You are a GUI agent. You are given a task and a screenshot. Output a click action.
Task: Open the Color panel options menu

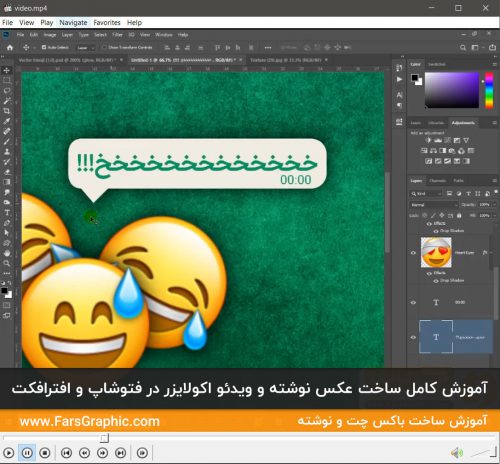click(495, 64)
